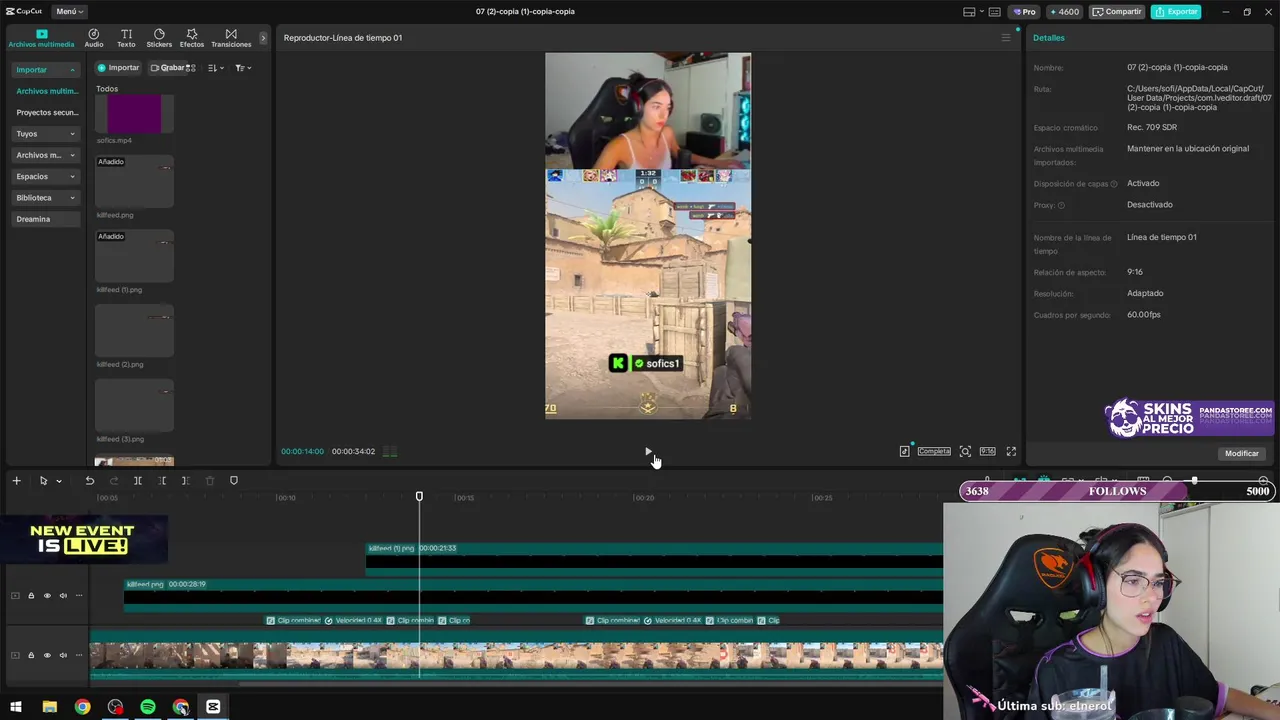This screenshot has width=1280, height=720.
Task: Expand the Biblioteca section
Action: (x=45, y=198)
